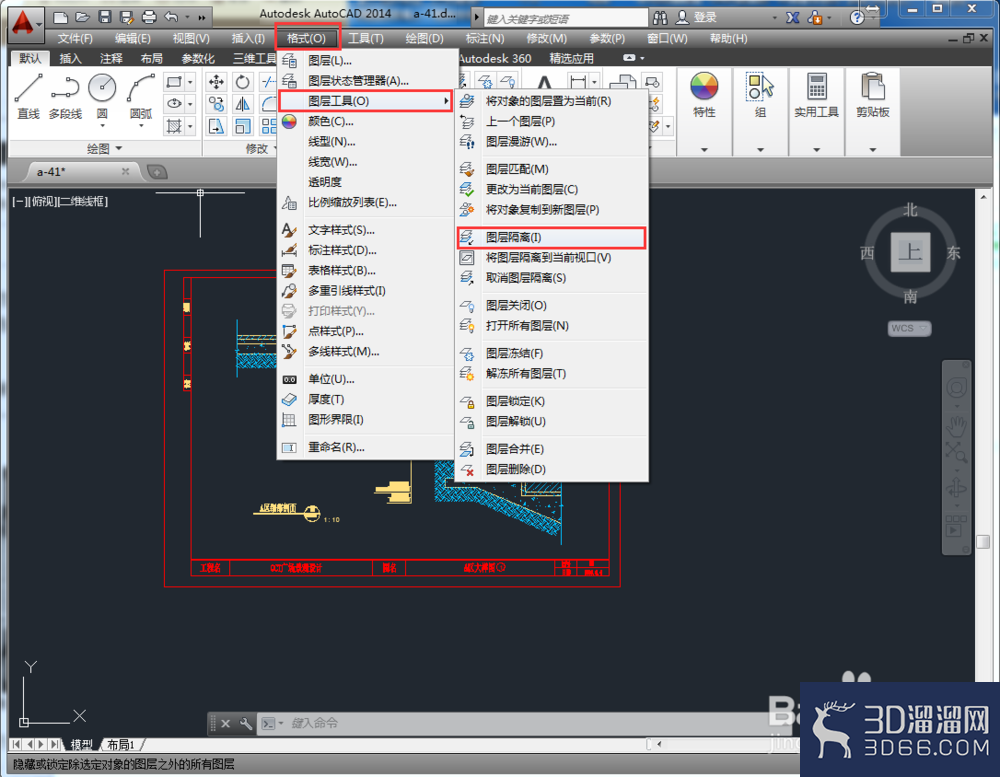The width and height of the screenshot is (1000, 777).
Task: Choose 取消图层隔离(S) menu entry
Action: pyautogui.click(x=552, y=278)
